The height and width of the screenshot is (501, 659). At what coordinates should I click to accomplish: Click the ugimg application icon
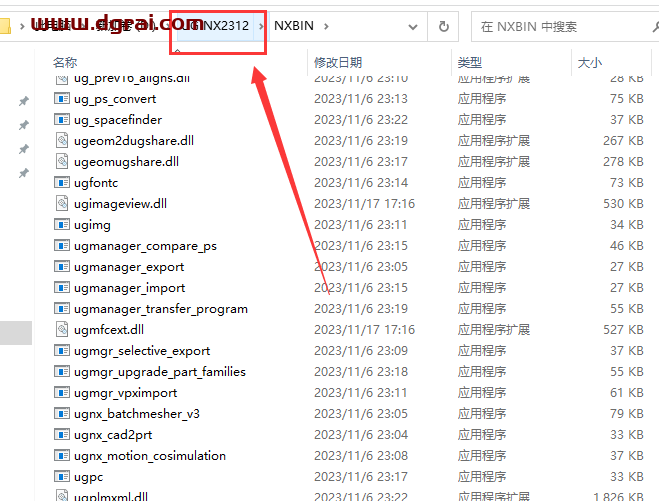62,225
